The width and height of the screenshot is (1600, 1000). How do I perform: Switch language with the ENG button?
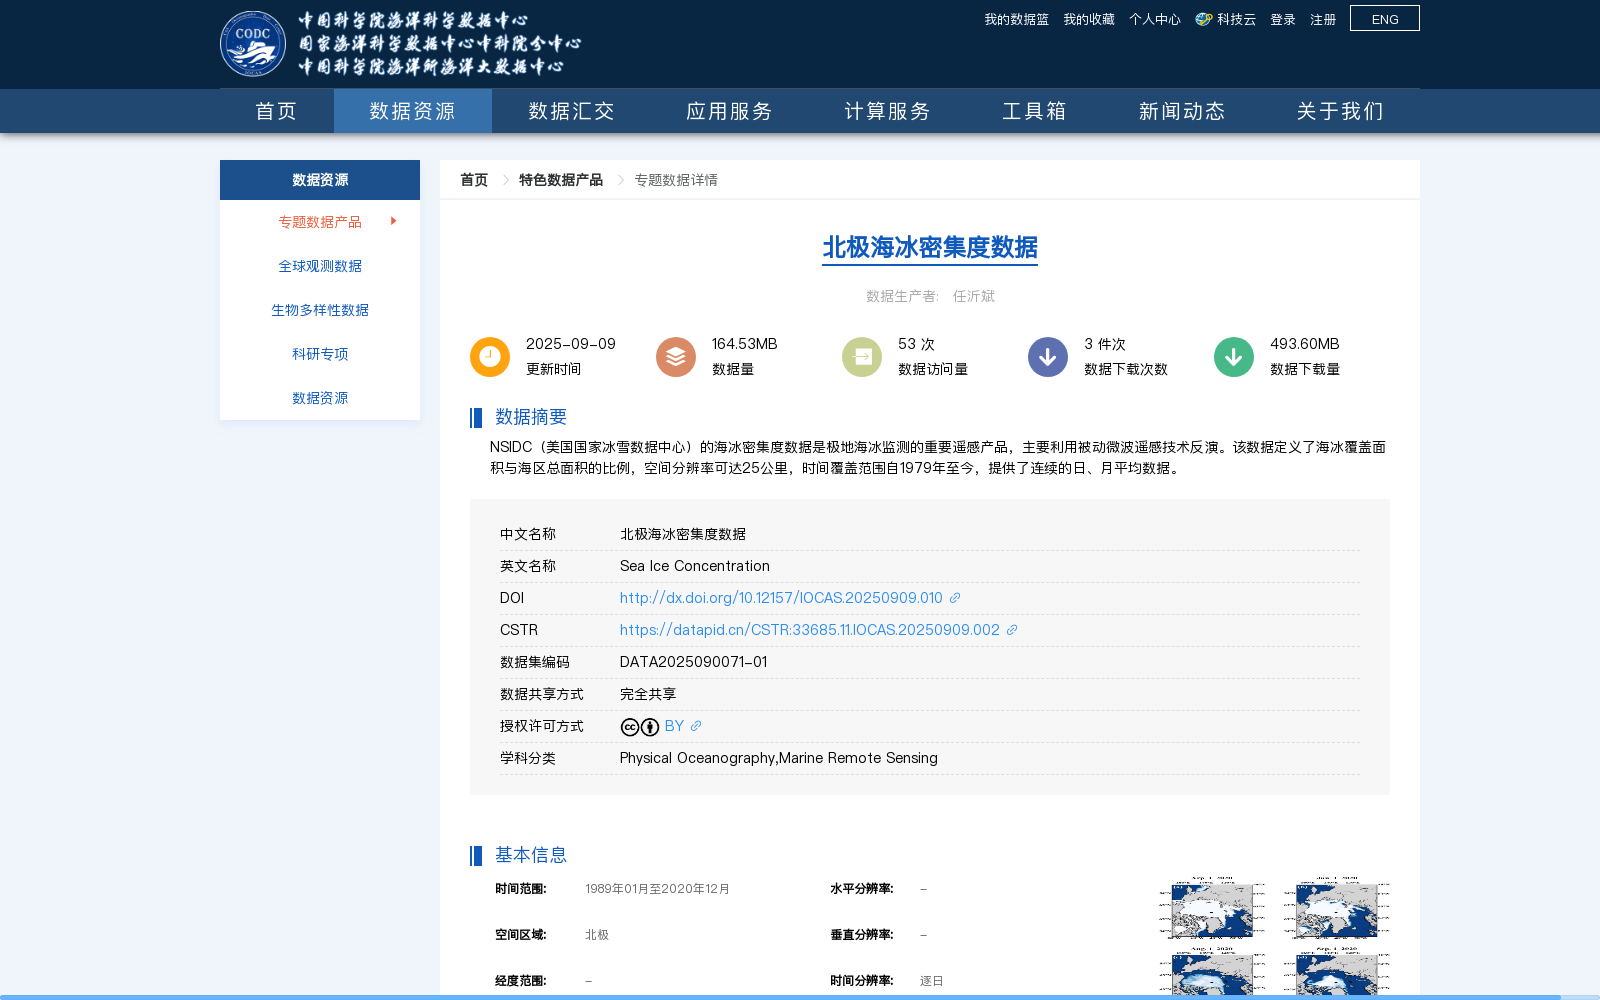[x=1385, y=19]
